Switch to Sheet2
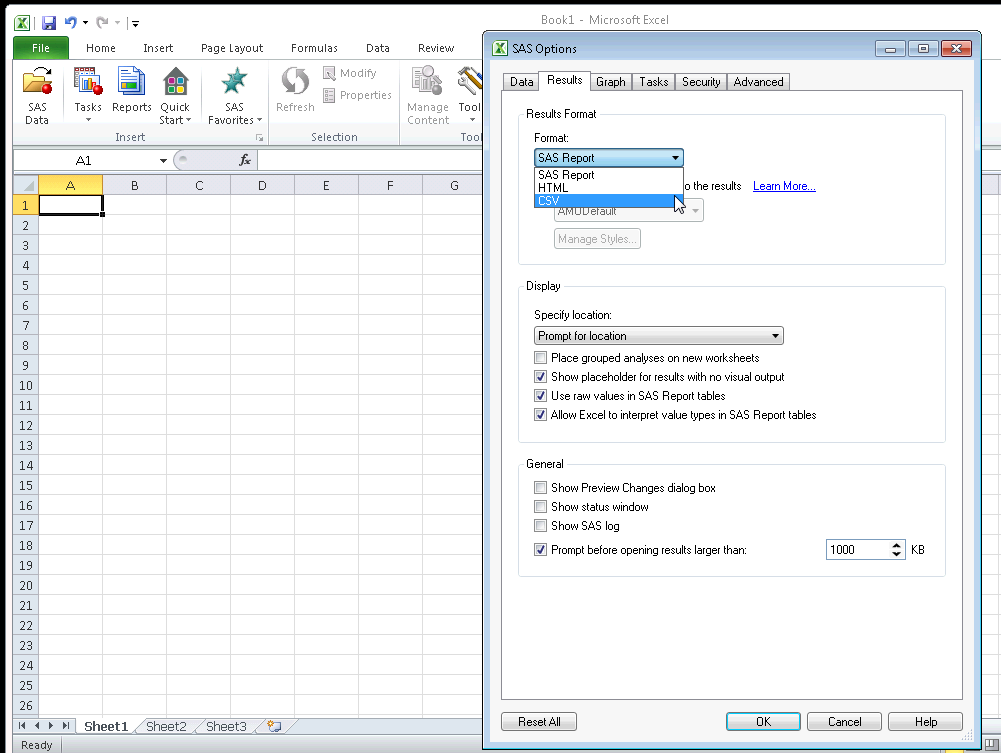1001x753 pixels. tap(164, 726)
